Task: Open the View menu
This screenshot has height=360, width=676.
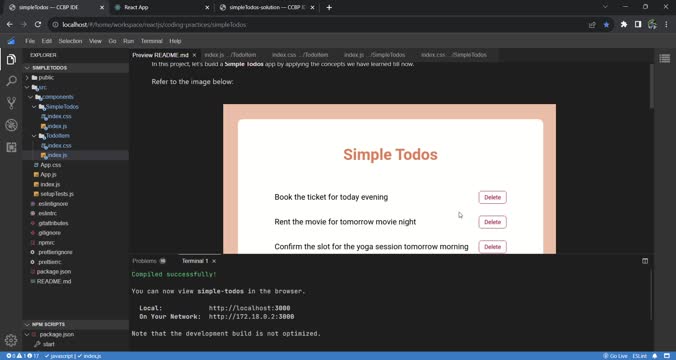Action: coord(95,41)
